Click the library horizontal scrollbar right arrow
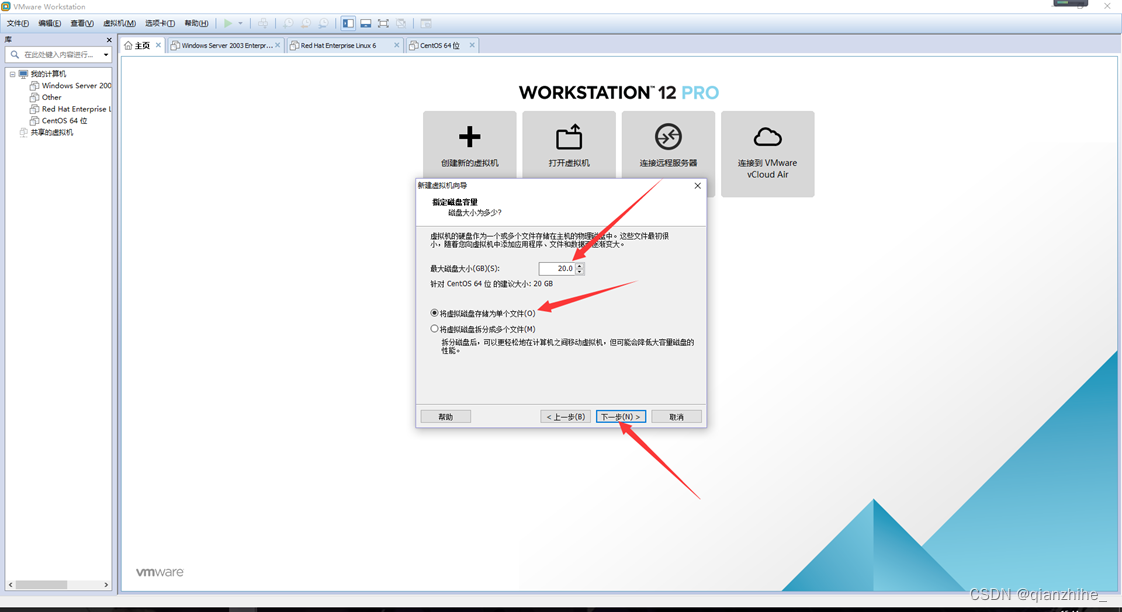The width and height of the screenshot is (1122, 612). point(107,585)
